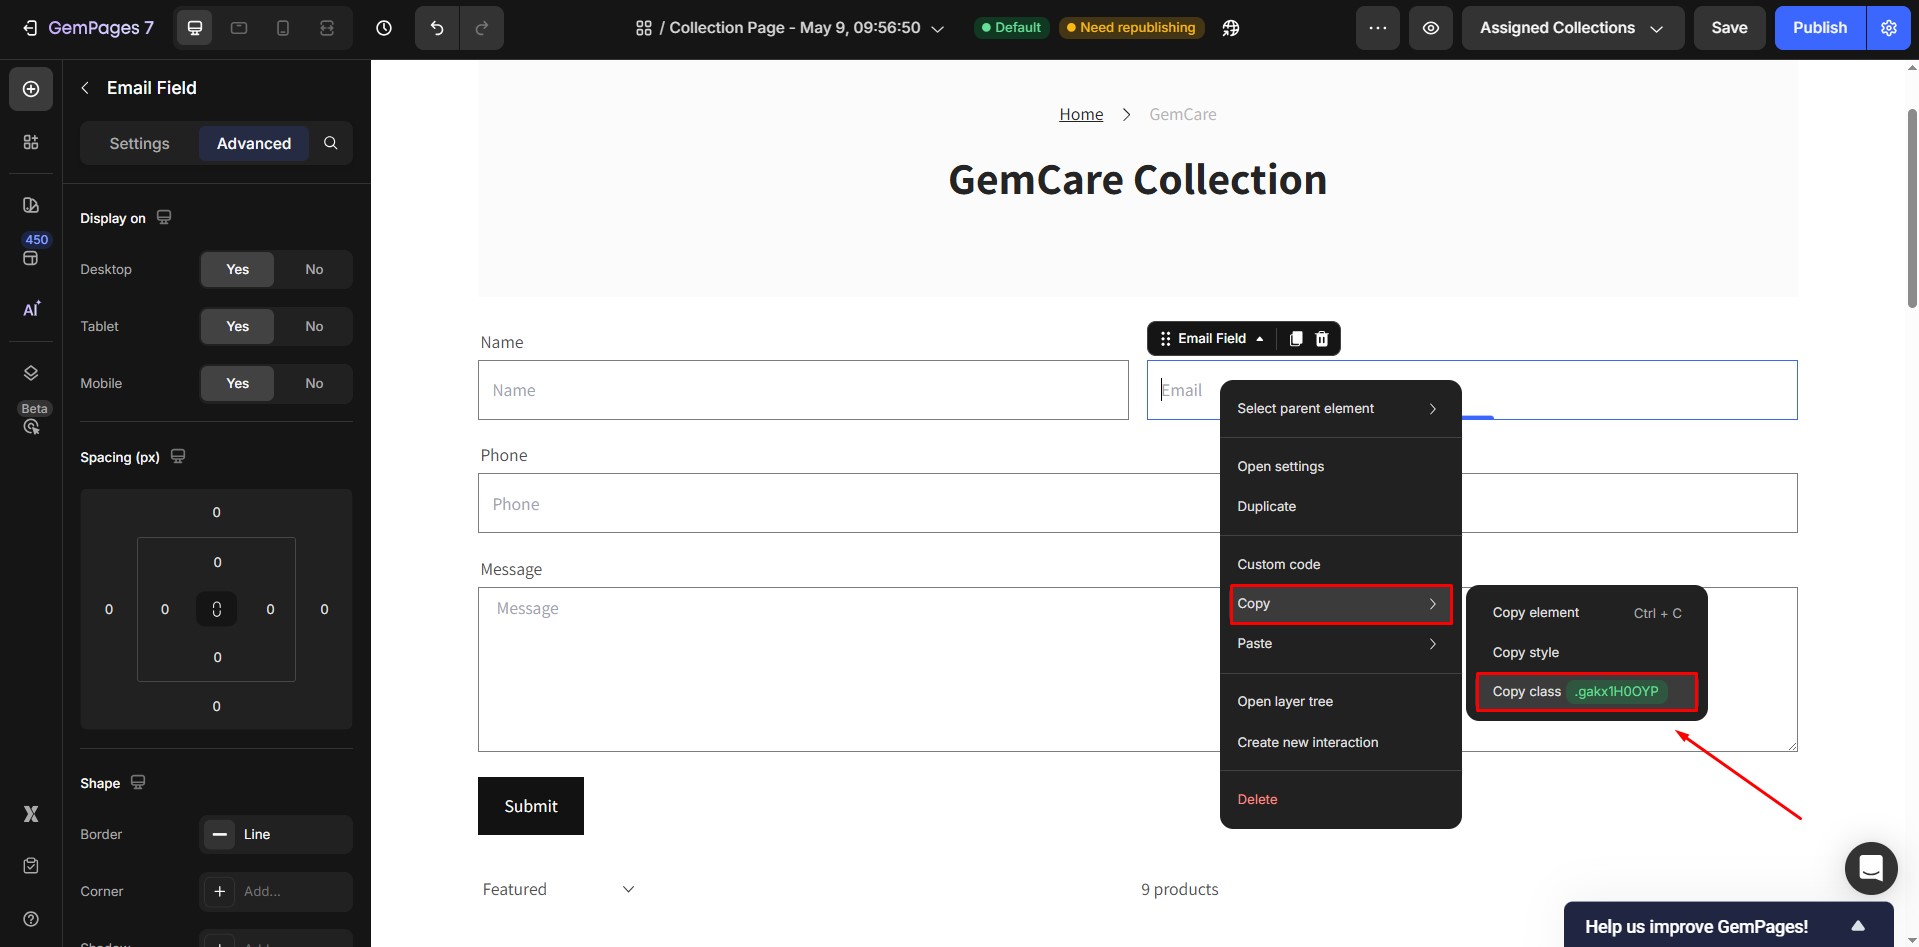Screen dimensions: 1919x947
Task: Expand the Select parent element submenu
Action: point(1339,408)
